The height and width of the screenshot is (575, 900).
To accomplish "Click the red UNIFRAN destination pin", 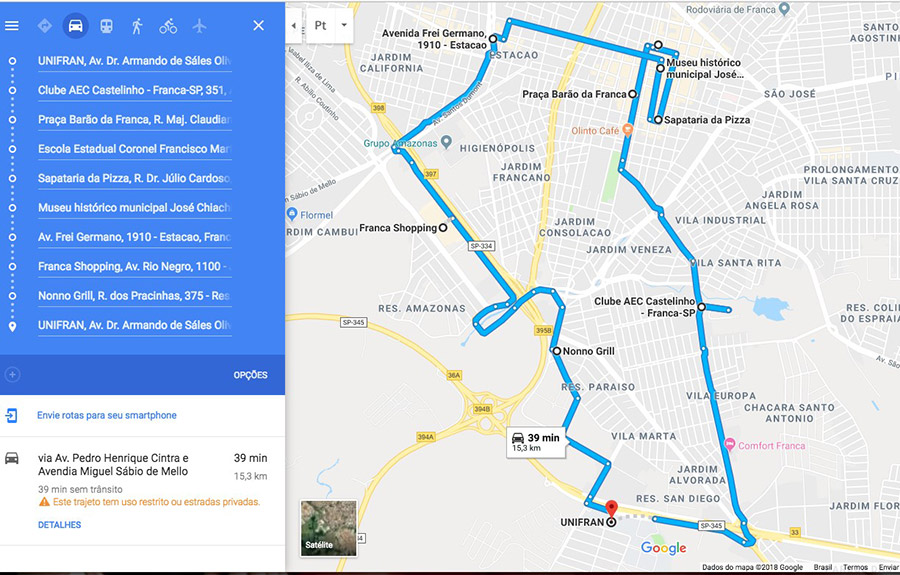I will coord(612,510).
